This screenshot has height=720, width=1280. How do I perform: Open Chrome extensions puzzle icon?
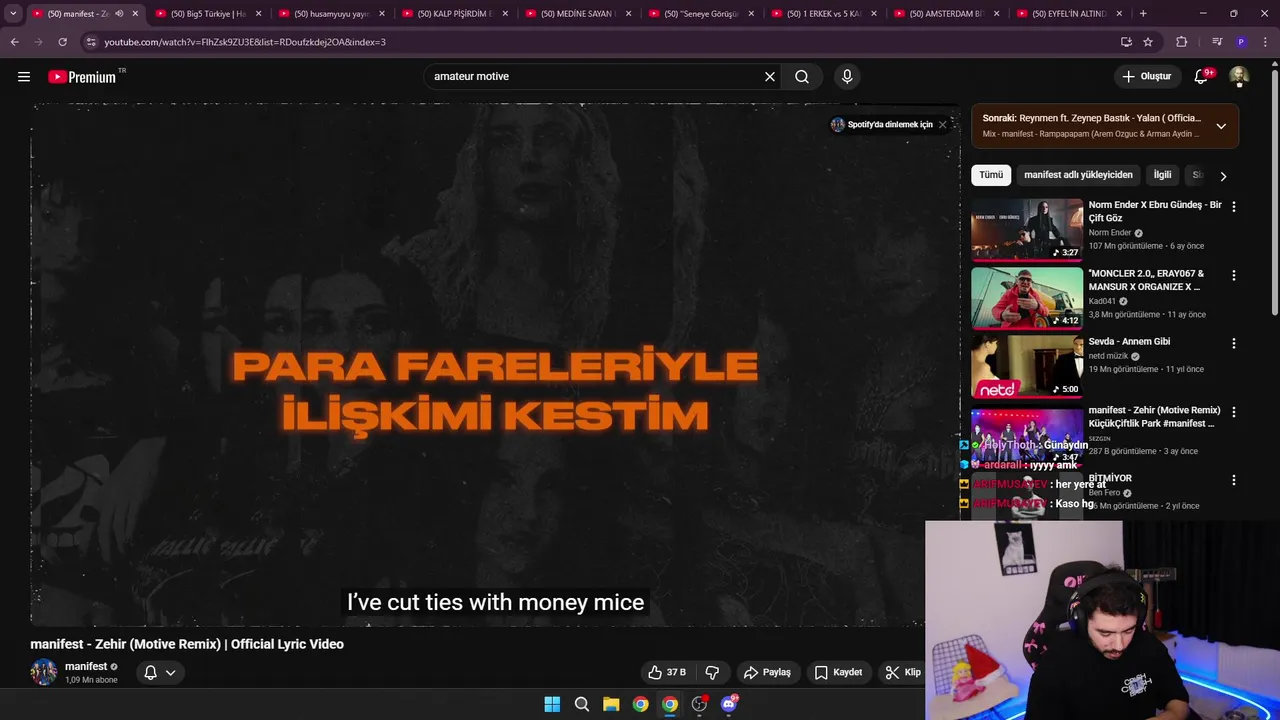coord(1182,42)
